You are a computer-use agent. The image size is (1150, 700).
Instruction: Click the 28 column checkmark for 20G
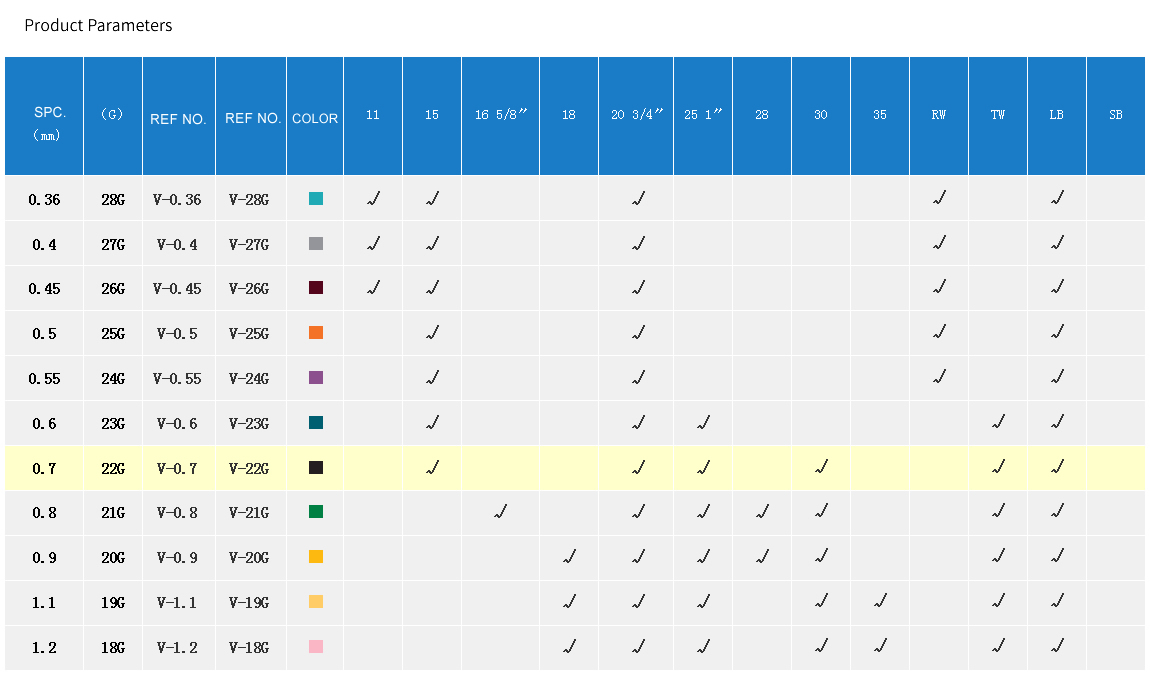[762, 557]
